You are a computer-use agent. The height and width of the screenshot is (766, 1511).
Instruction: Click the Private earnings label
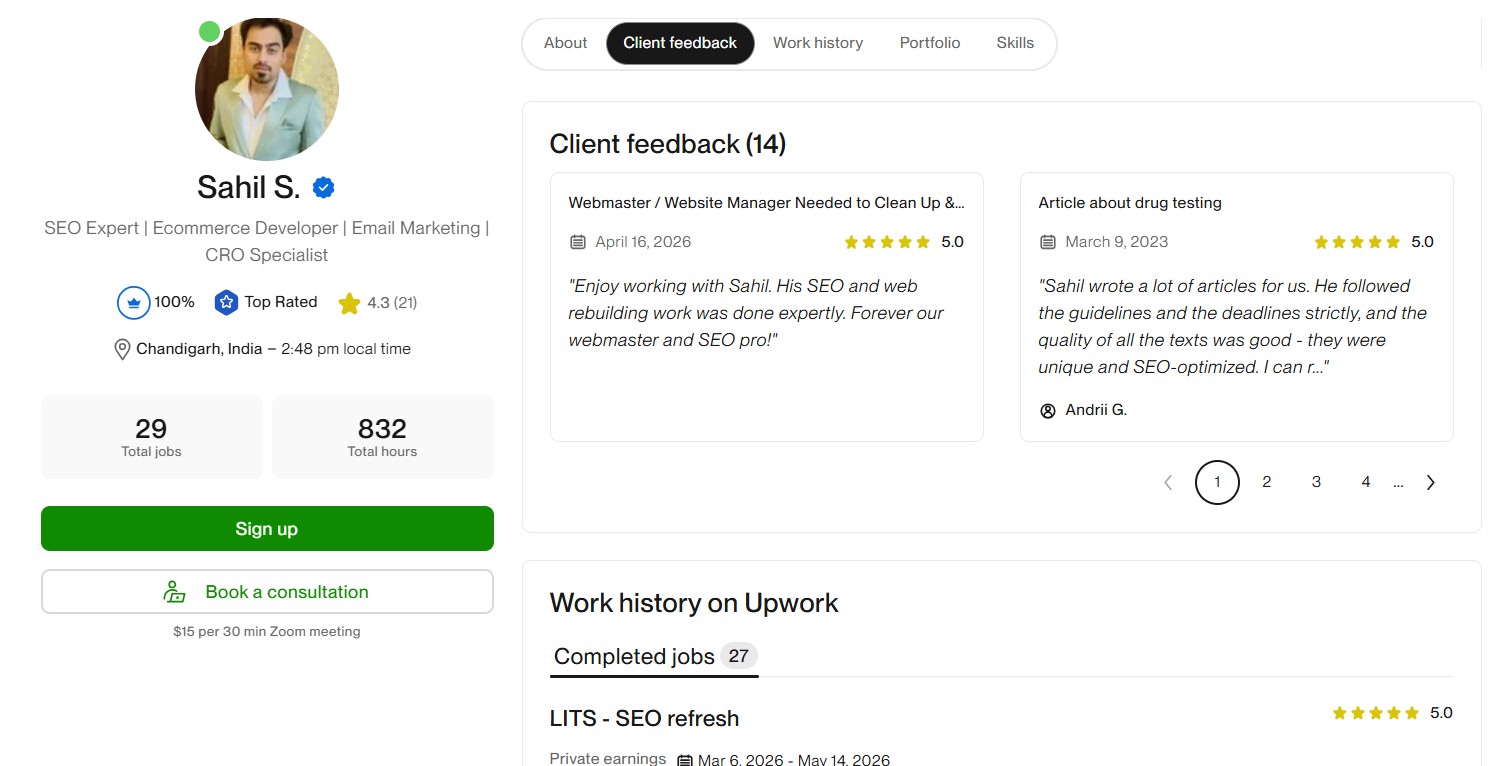point(608,759)
